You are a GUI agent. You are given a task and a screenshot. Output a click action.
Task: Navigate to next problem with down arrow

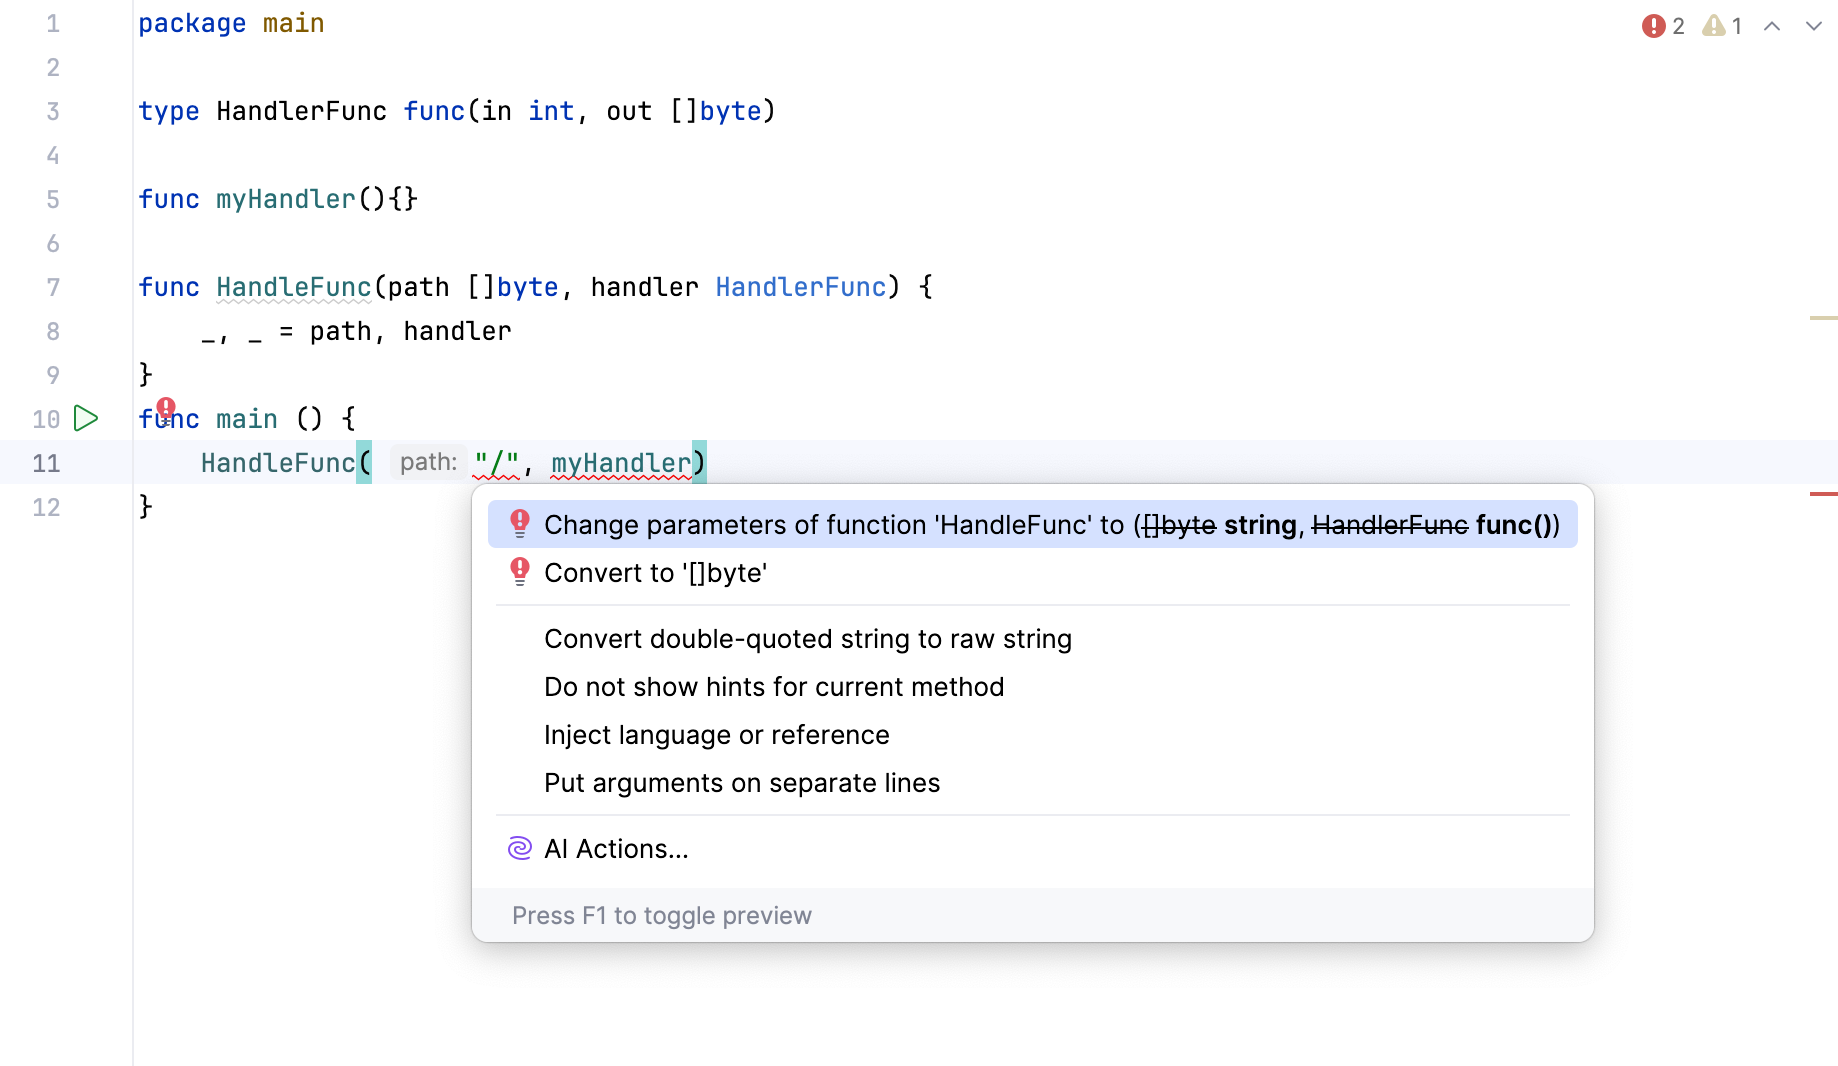(x=1814, y=26)
